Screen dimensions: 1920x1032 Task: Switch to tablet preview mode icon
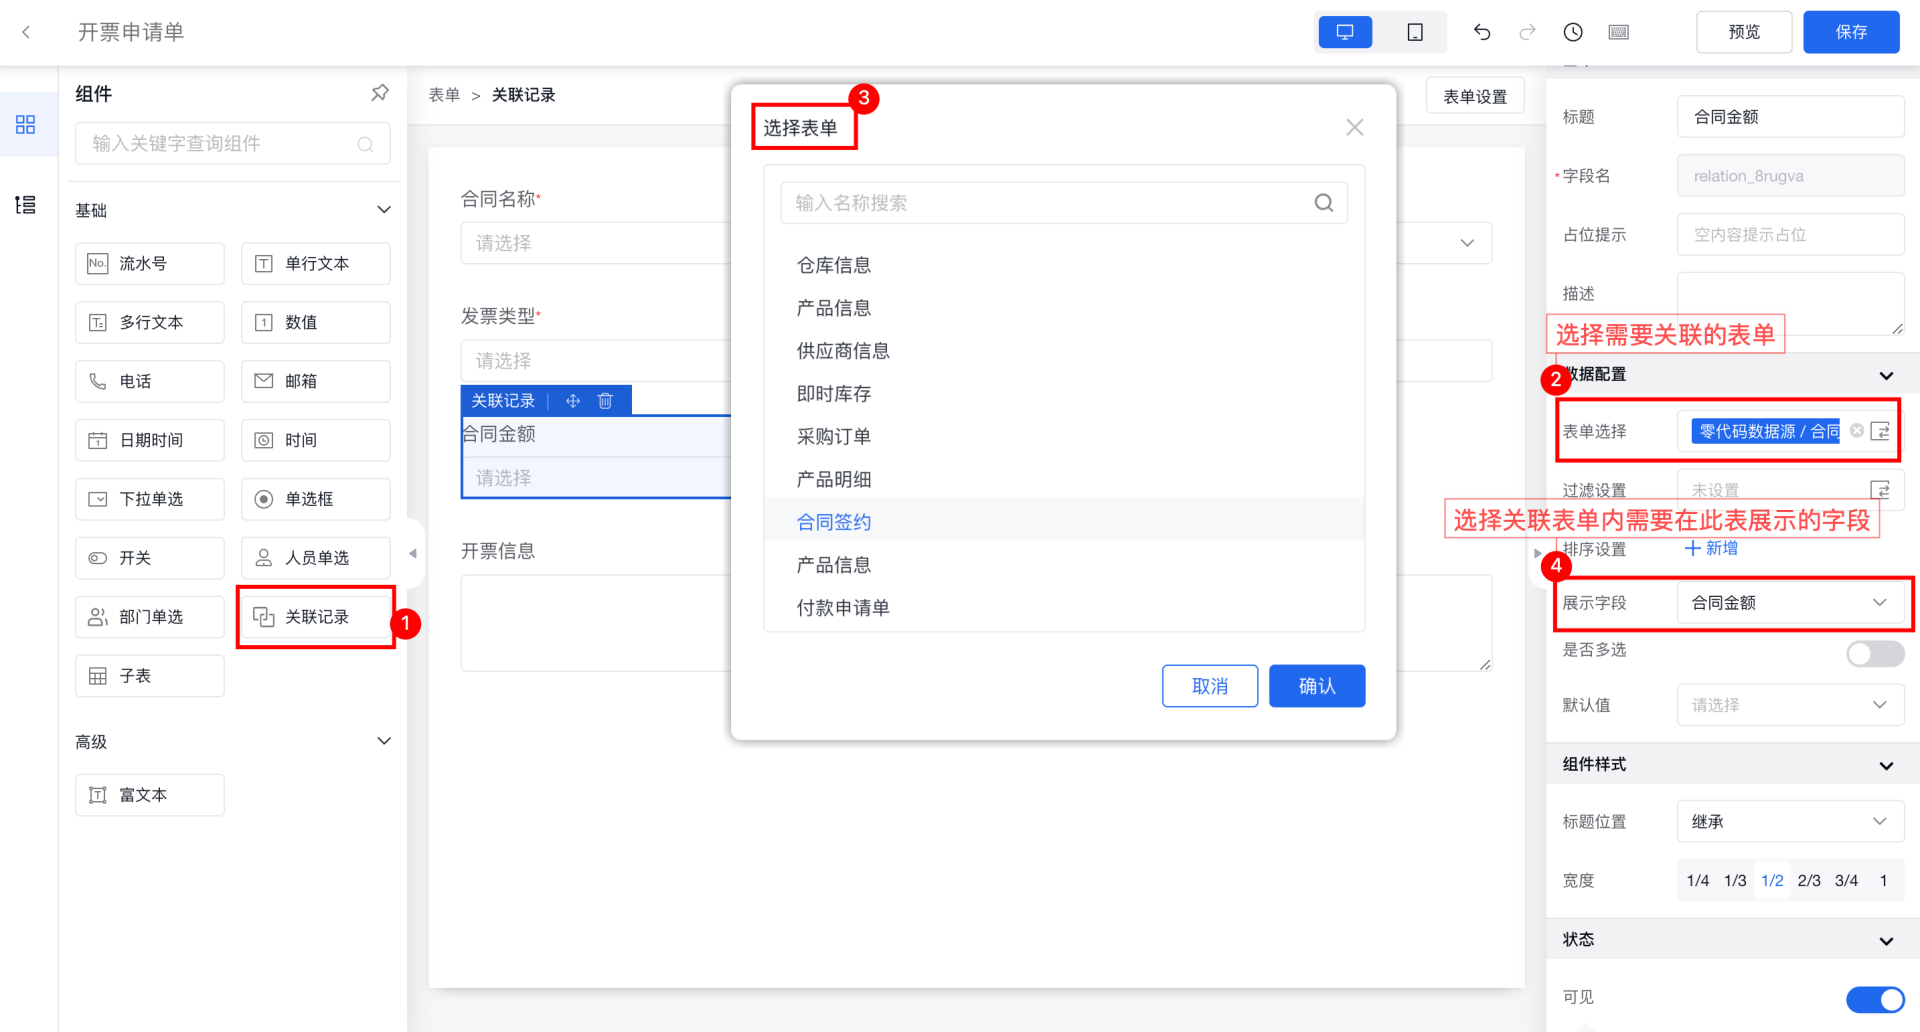coord(1415,32)
